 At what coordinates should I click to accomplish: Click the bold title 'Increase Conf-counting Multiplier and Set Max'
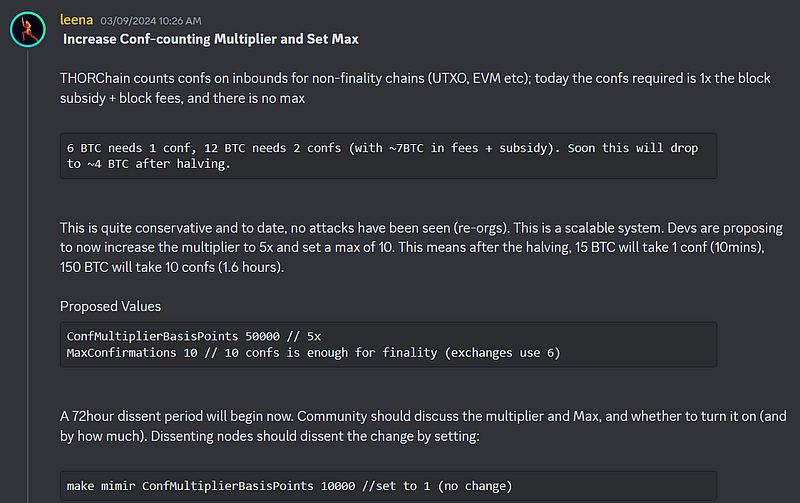tap(211, 39)
